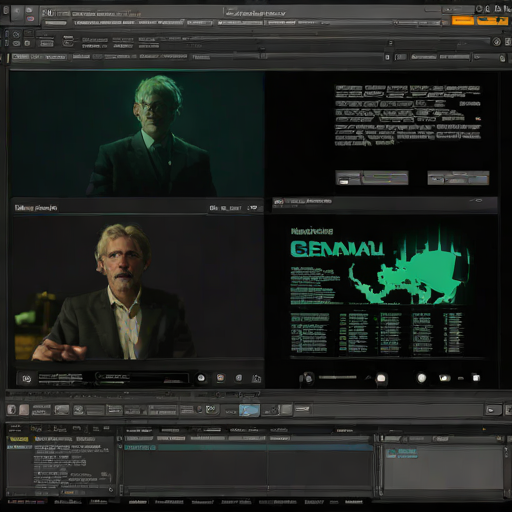Screen dimensions: 512x512
Task: Select the yellow highlighted tab in bottom-left panel
Action: coord(18,439)
